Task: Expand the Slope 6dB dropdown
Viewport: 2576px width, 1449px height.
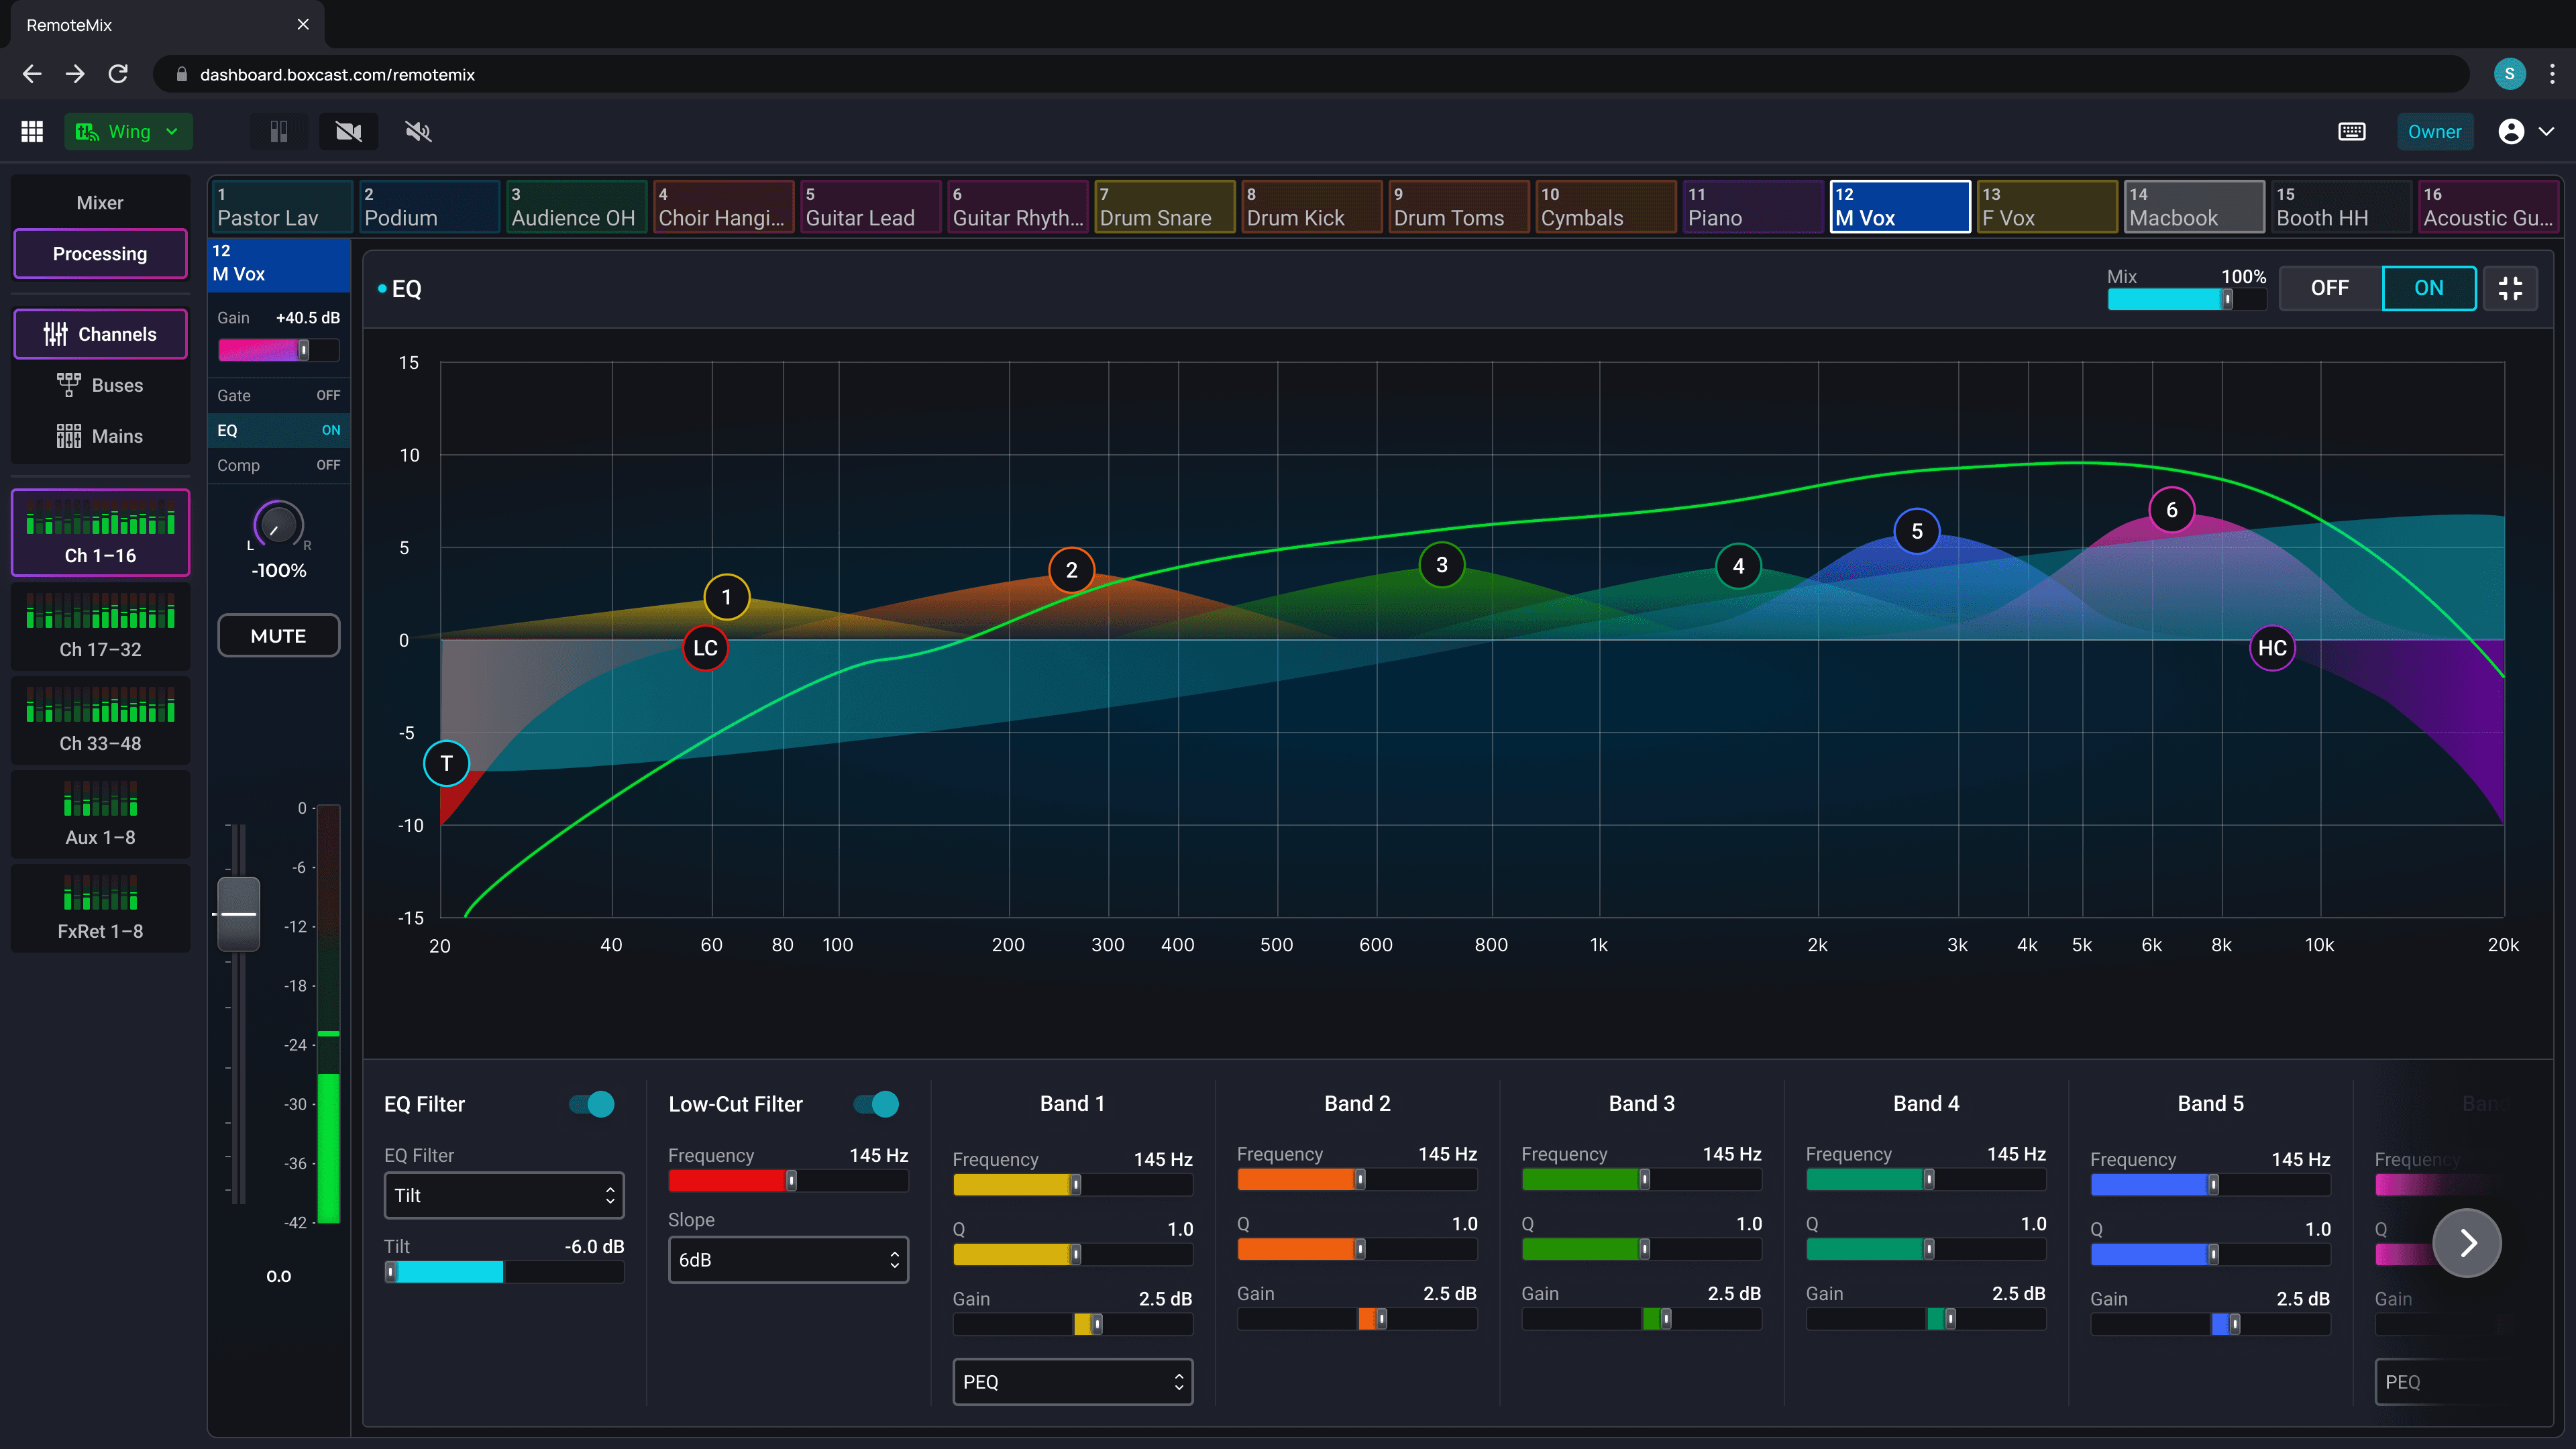Action: pos(788,1260)
